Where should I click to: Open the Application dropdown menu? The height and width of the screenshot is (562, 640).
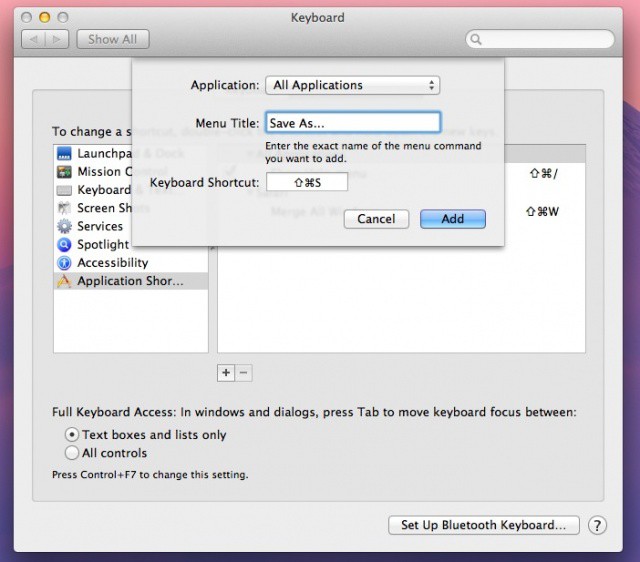[353, 85]
